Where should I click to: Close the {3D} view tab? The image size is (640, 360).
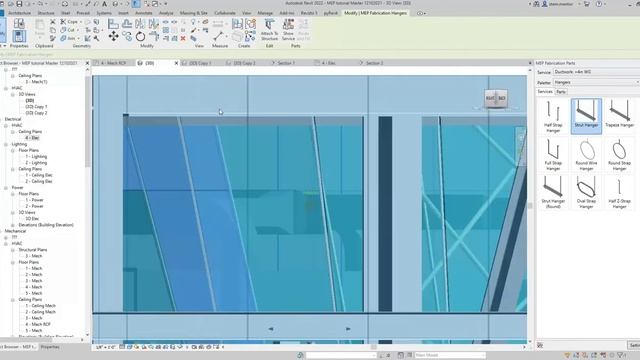[x=176, y=63]
